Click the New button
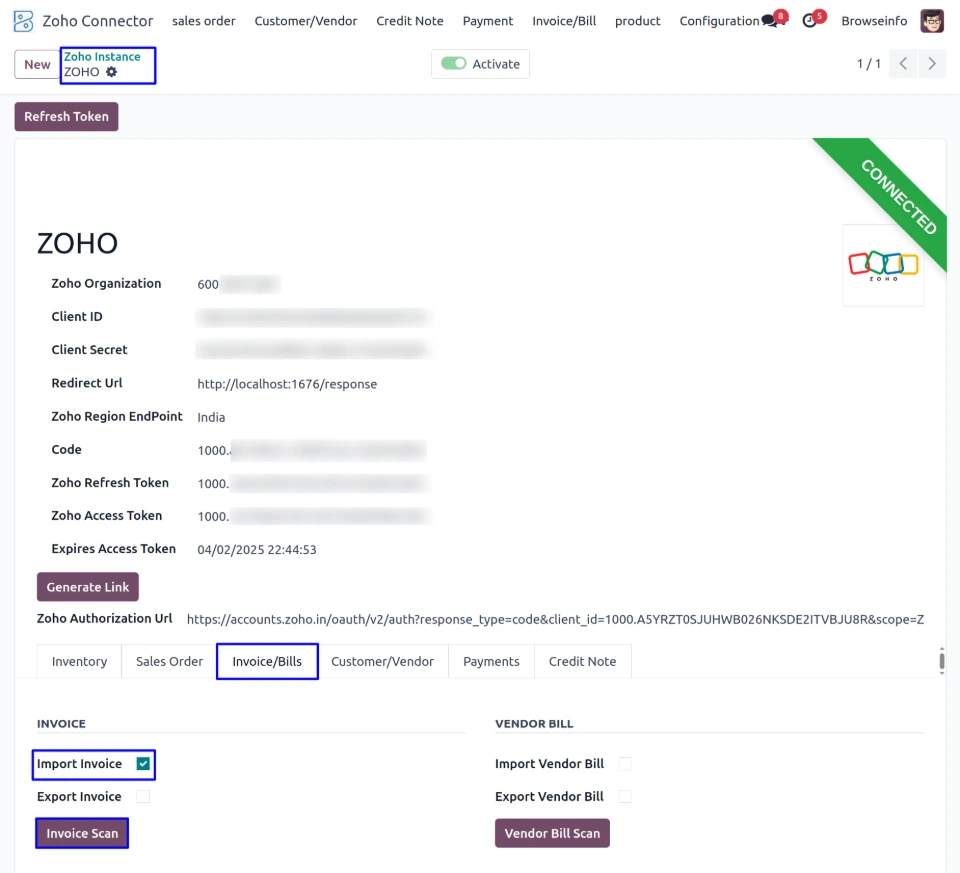 37,64
